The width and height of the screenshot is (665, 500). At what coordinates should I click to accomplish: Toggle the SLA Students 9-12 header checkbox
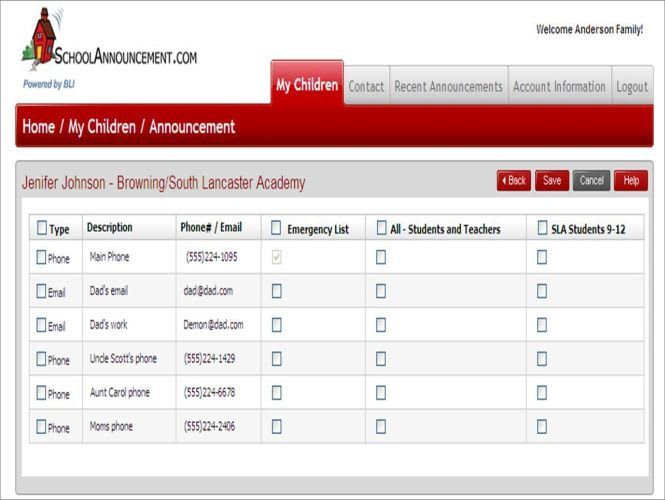pos(542,227)
